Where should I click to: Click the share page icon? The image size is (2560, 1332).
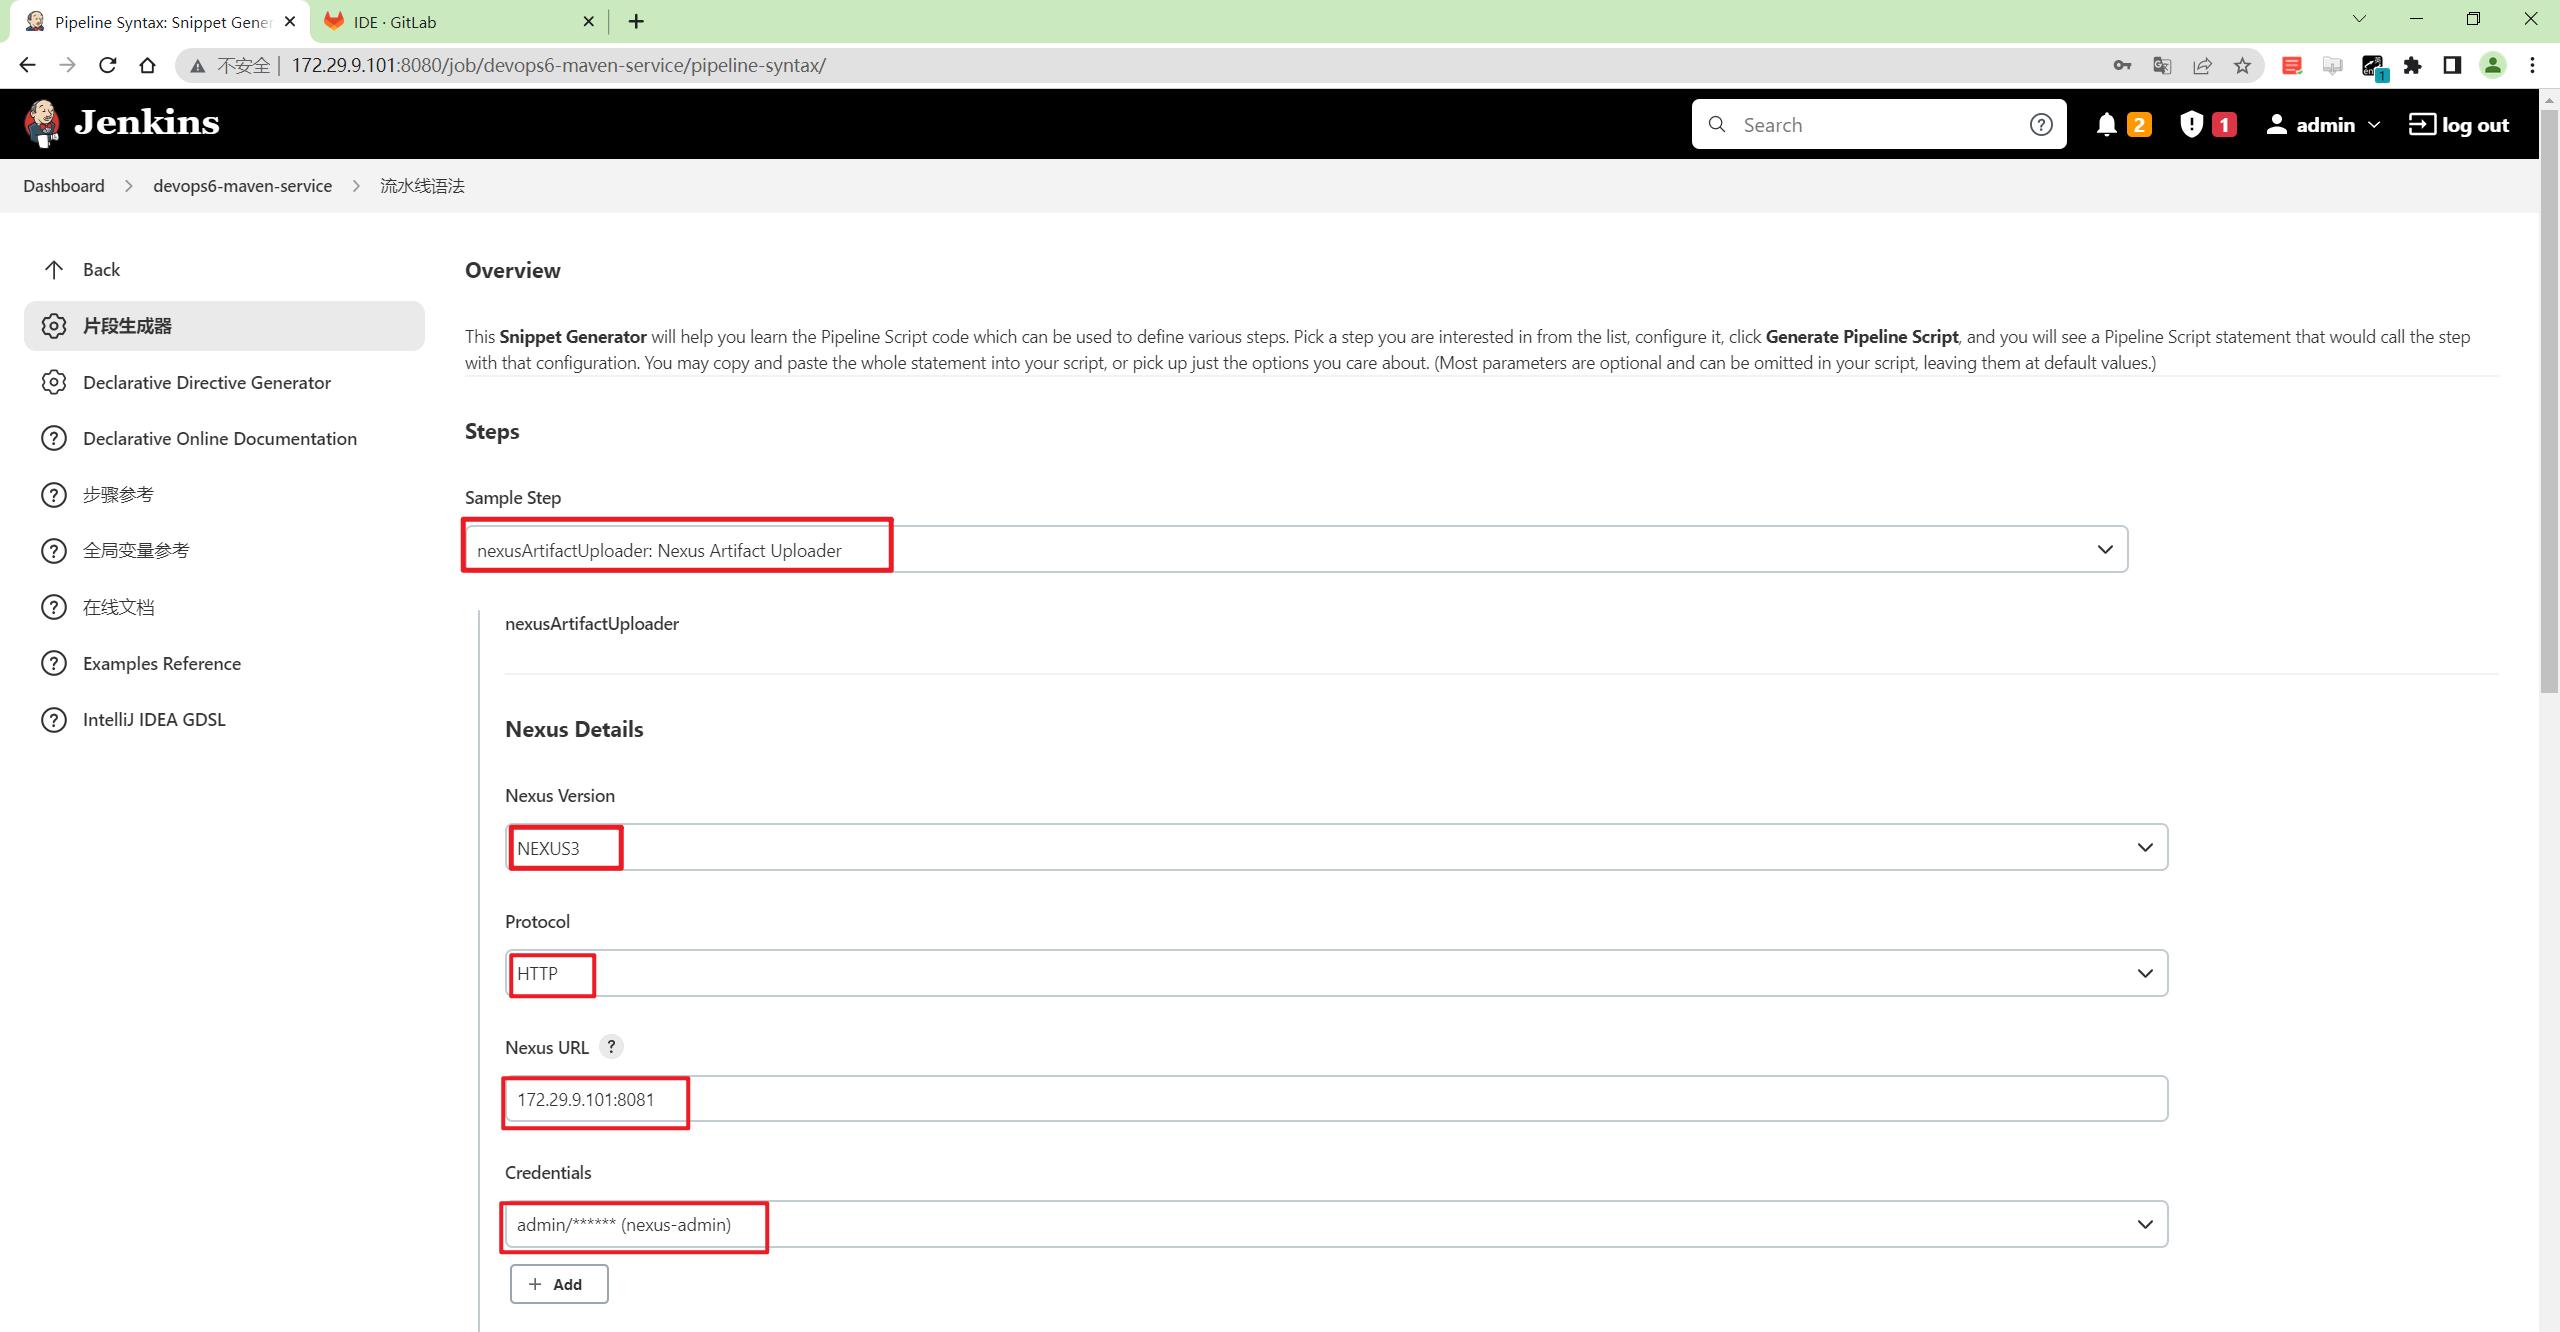pyautogui.click(x=2202, y=65)
